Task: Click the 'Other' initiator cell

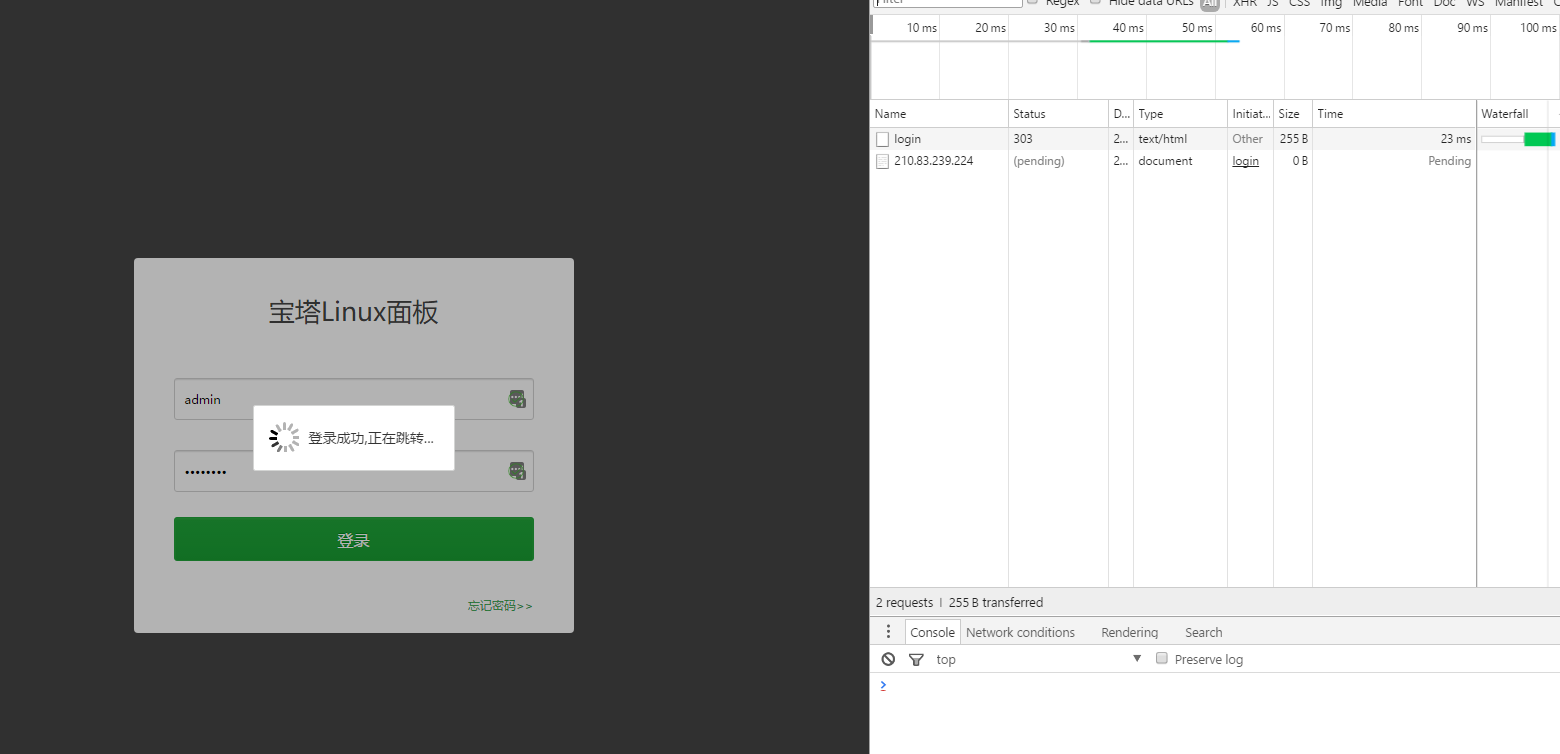Action: pos(1247,139)
